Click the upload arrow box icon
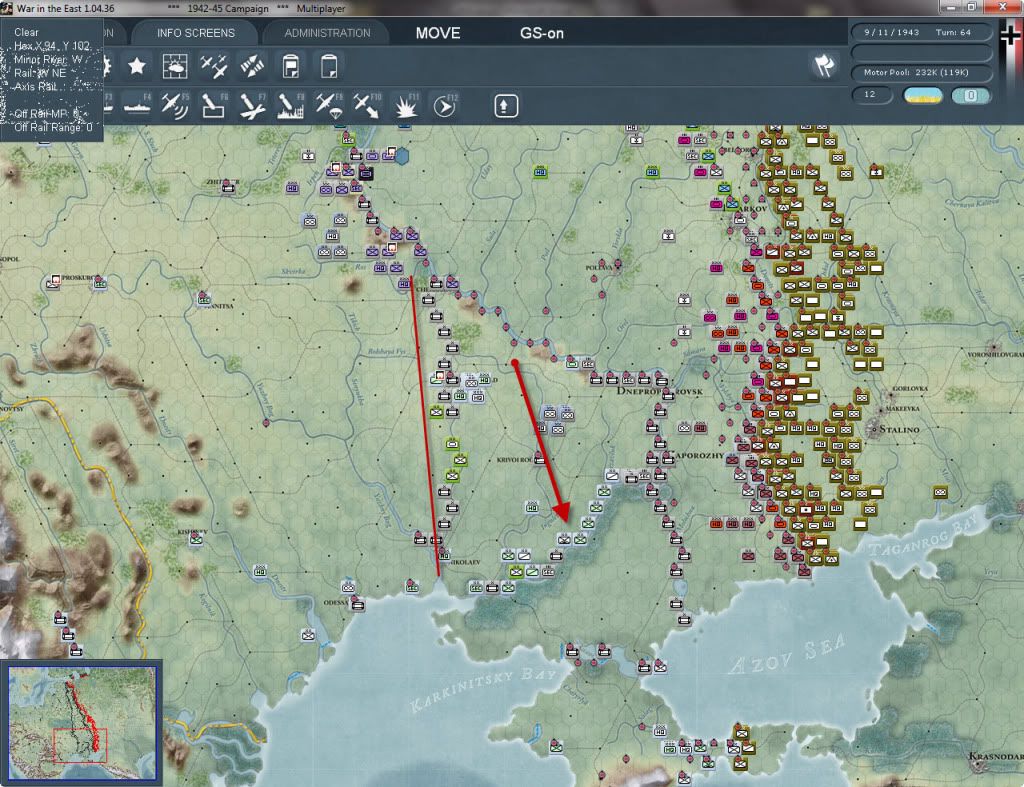Screen dimensions: 1024x787 click(505, 106)
